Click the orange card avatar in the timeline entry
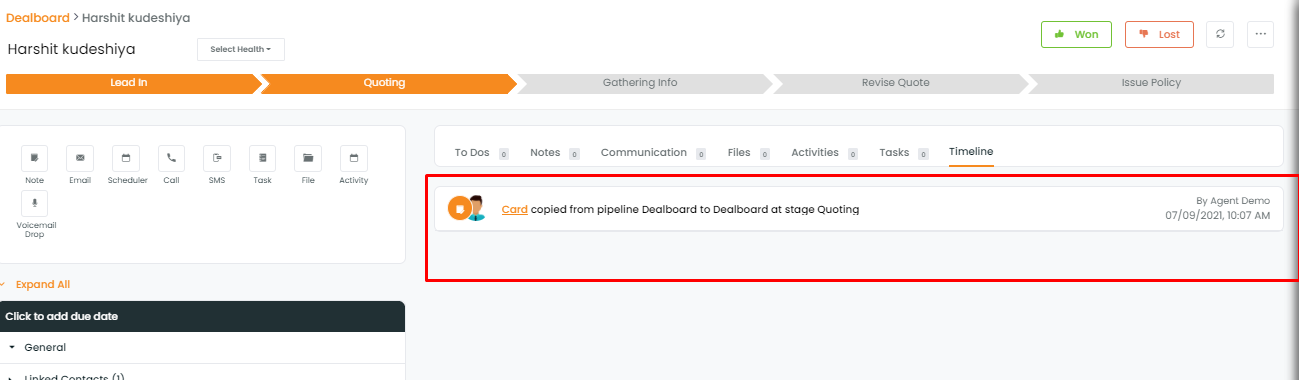1299x380 pixels. tap(459, 209)
